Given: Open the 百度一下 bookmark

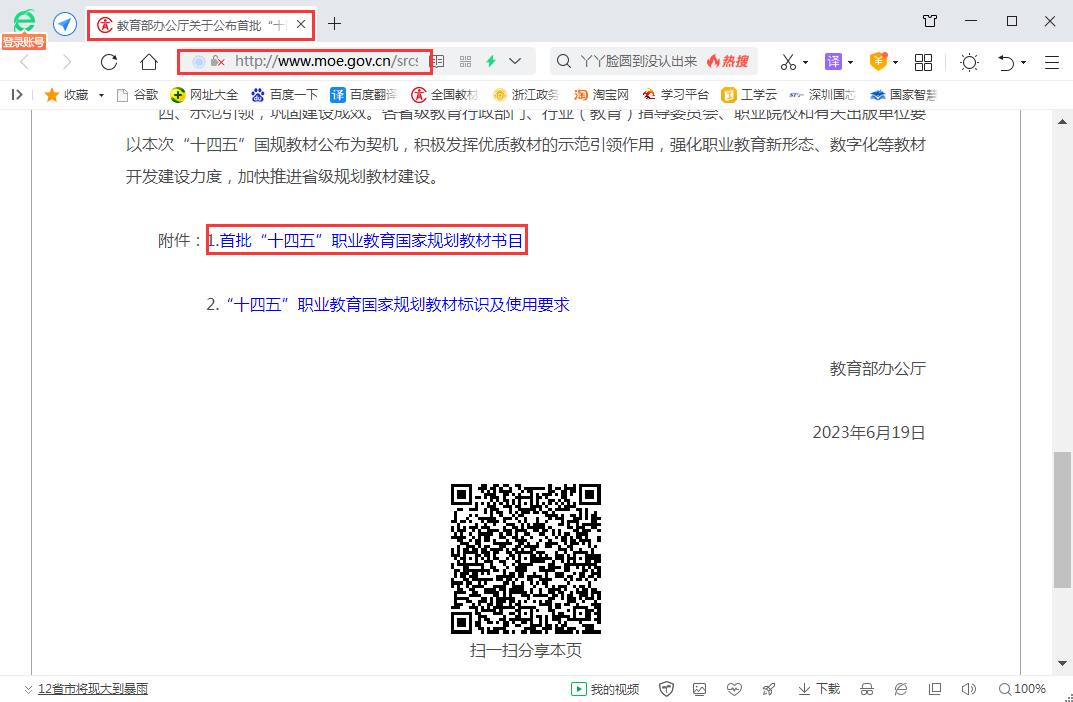Looking at the screenshot, I should coord(284,95).
